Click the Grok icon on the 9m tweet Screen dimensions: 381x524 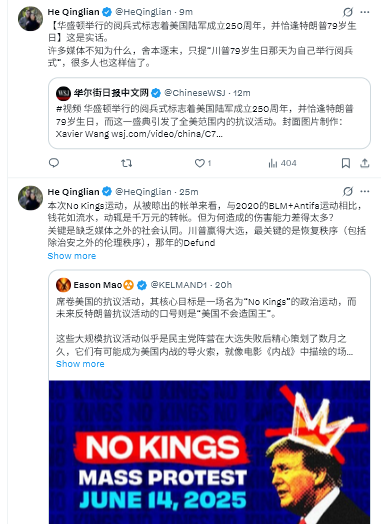[348, 12]
